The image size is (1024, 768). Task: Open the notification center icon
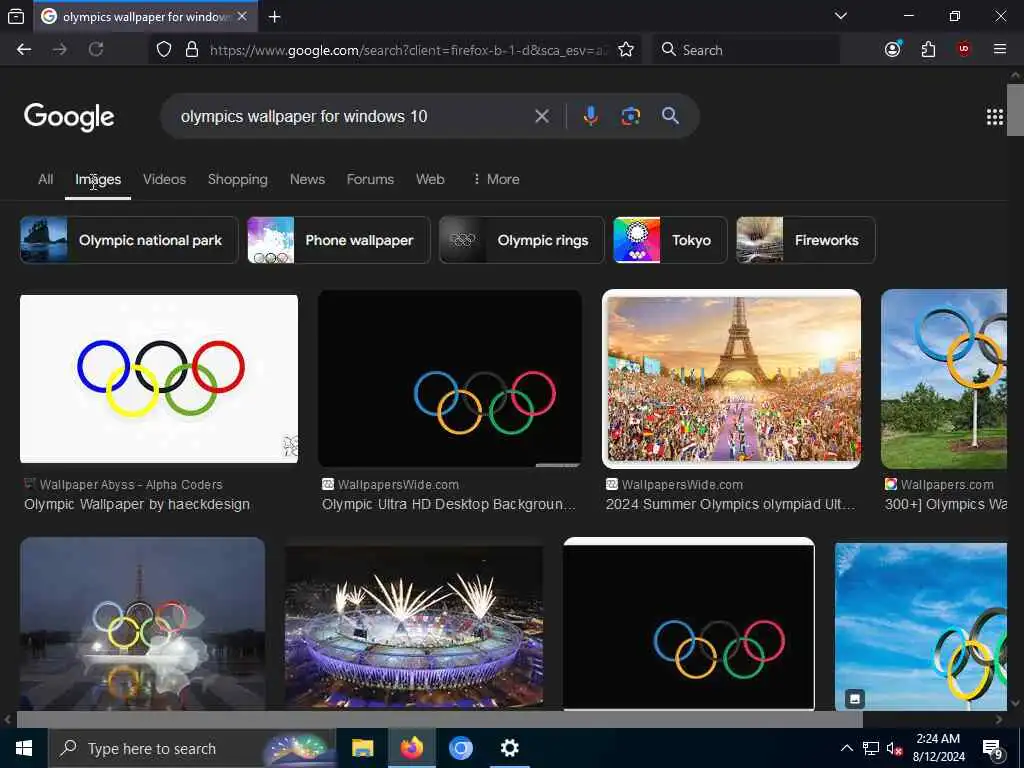(x=993, y=748)
